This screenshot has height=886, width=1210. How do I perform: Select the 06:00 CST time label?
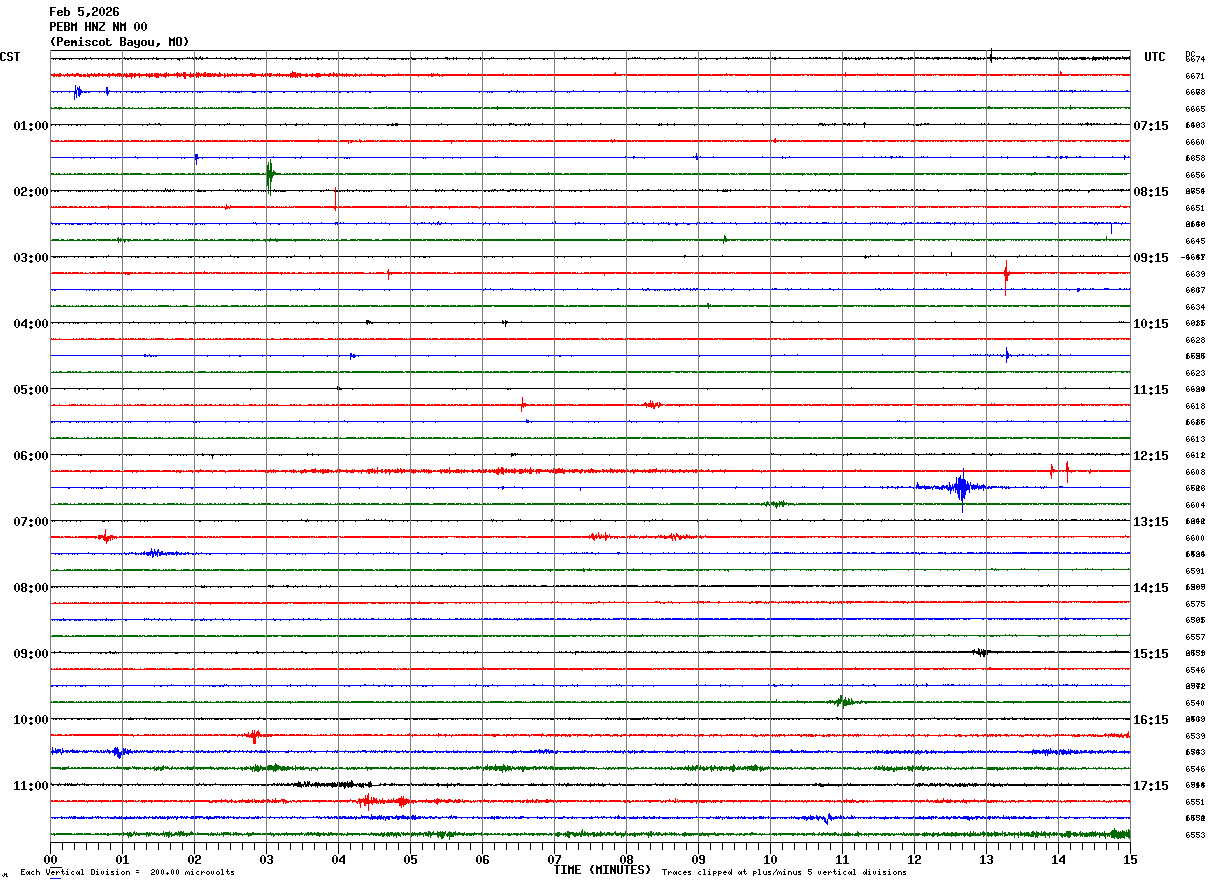[31, 456]
